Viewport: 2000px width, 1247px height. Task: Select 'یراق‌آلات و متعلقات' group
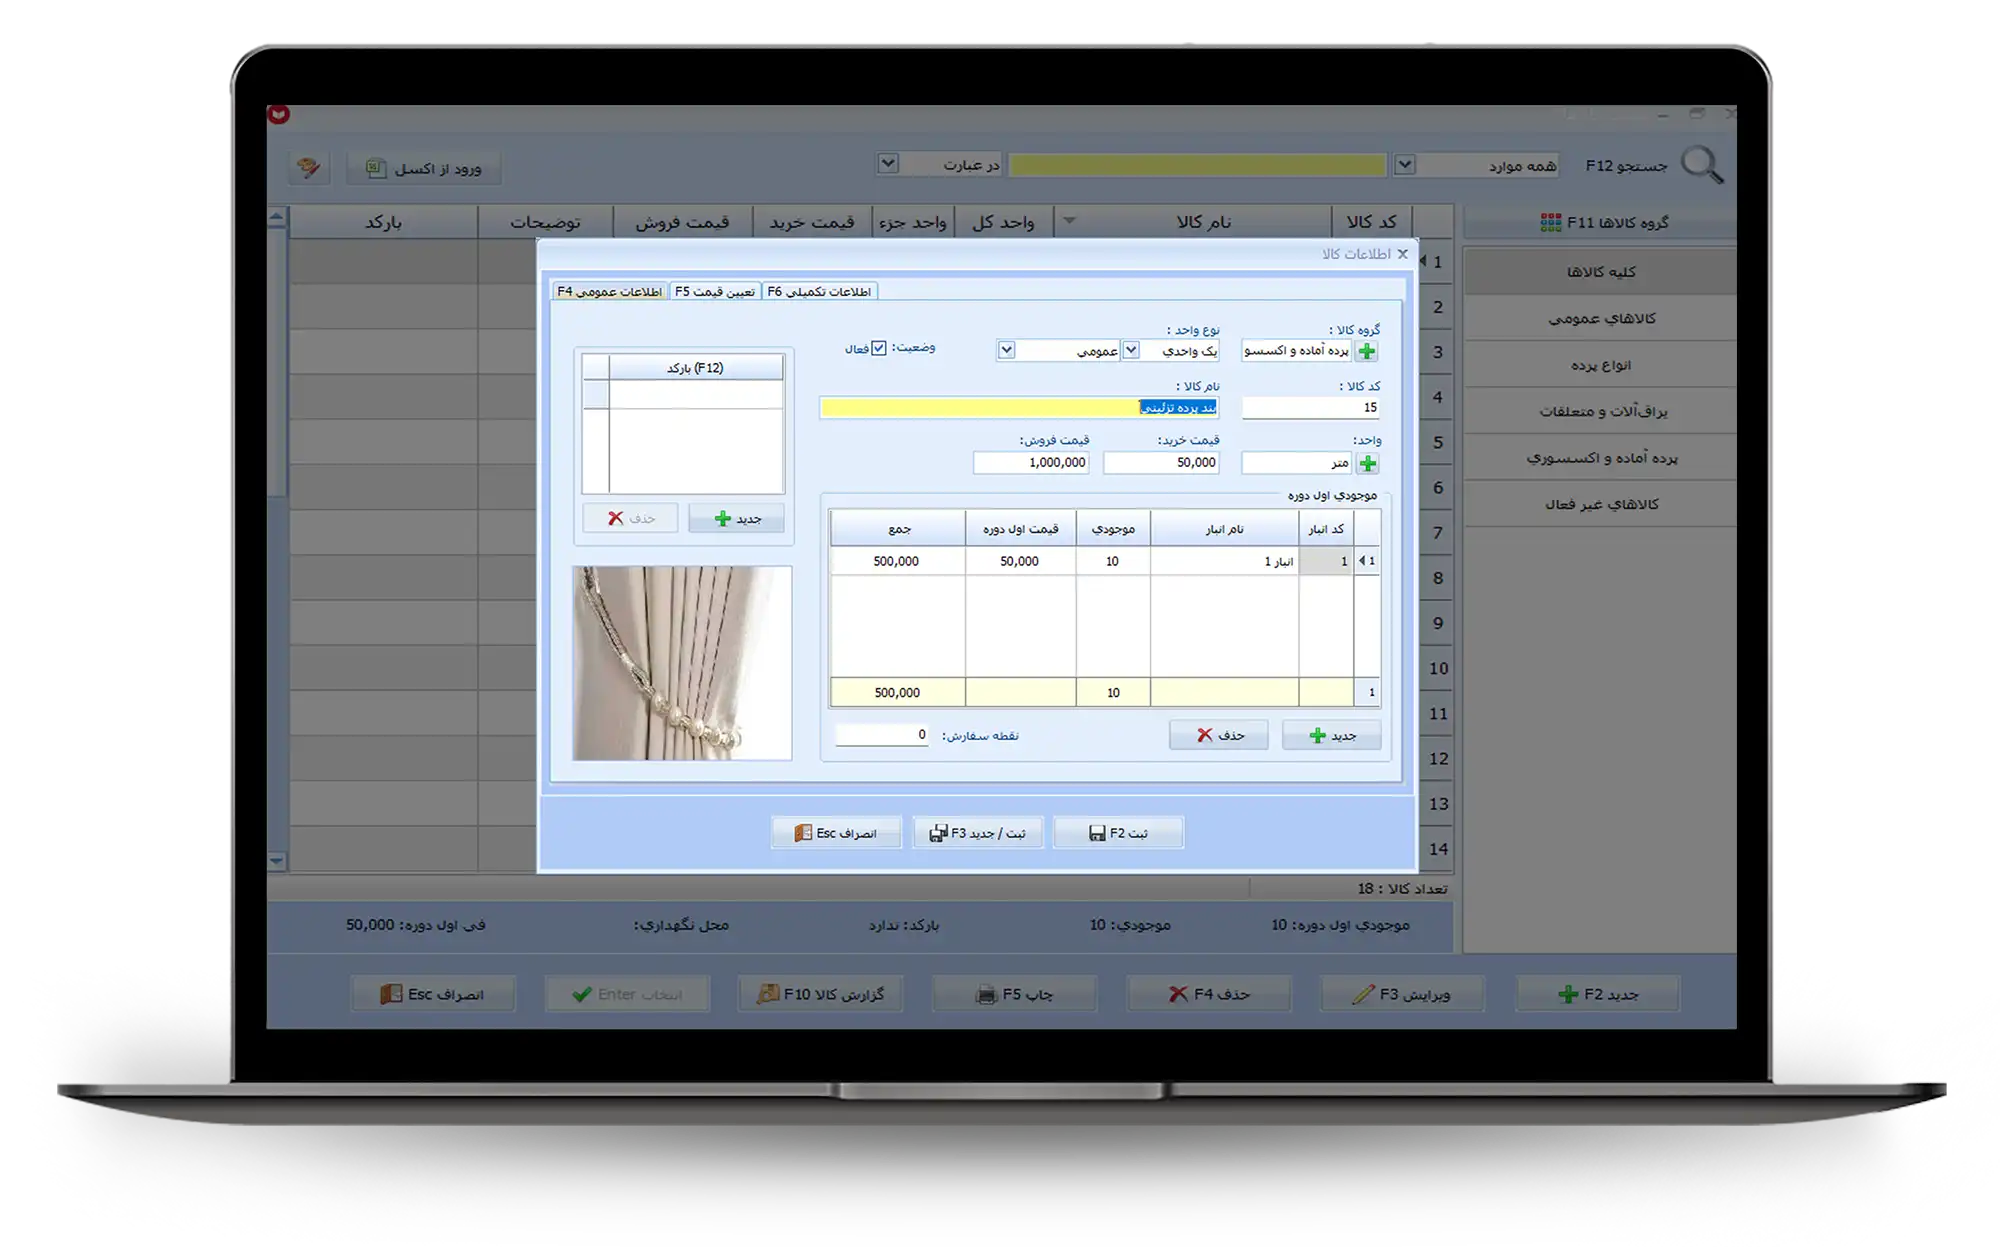[1600, 411]
